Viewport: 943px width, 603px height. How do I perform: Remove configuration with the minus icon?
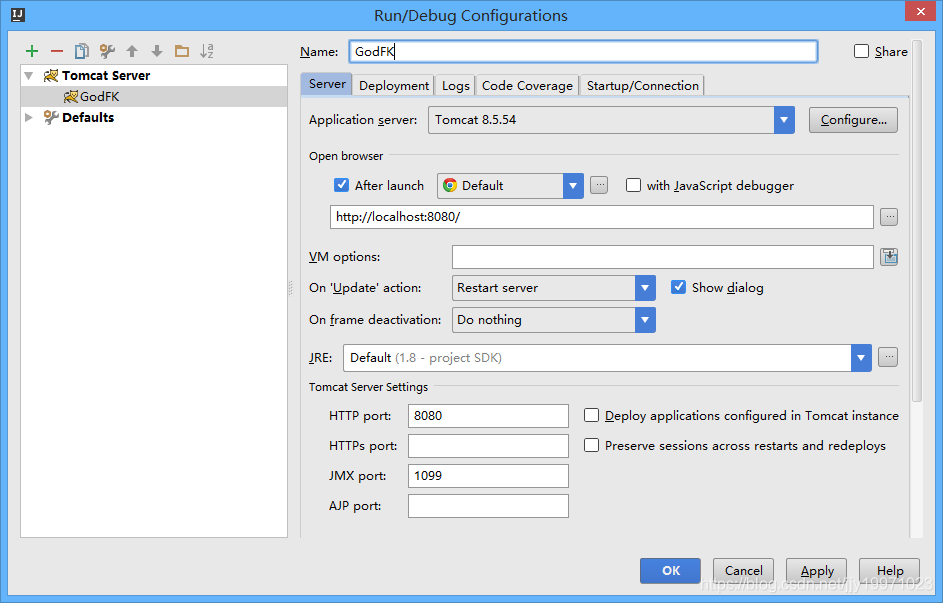[57, 51]
